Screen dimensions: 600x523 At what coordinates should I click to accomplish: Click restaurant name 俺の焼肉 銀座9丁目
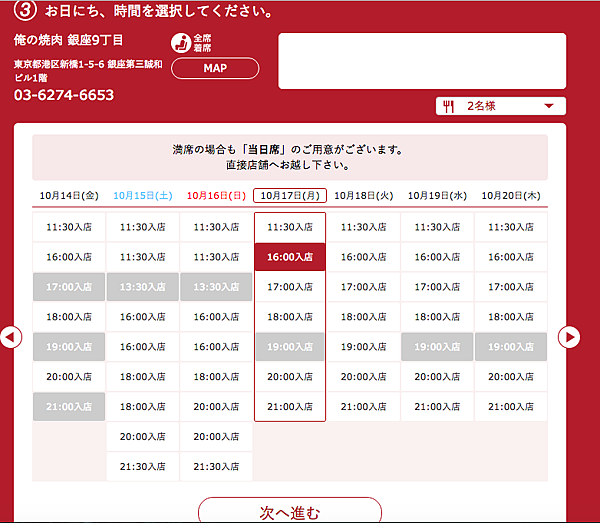click(68, 40)
